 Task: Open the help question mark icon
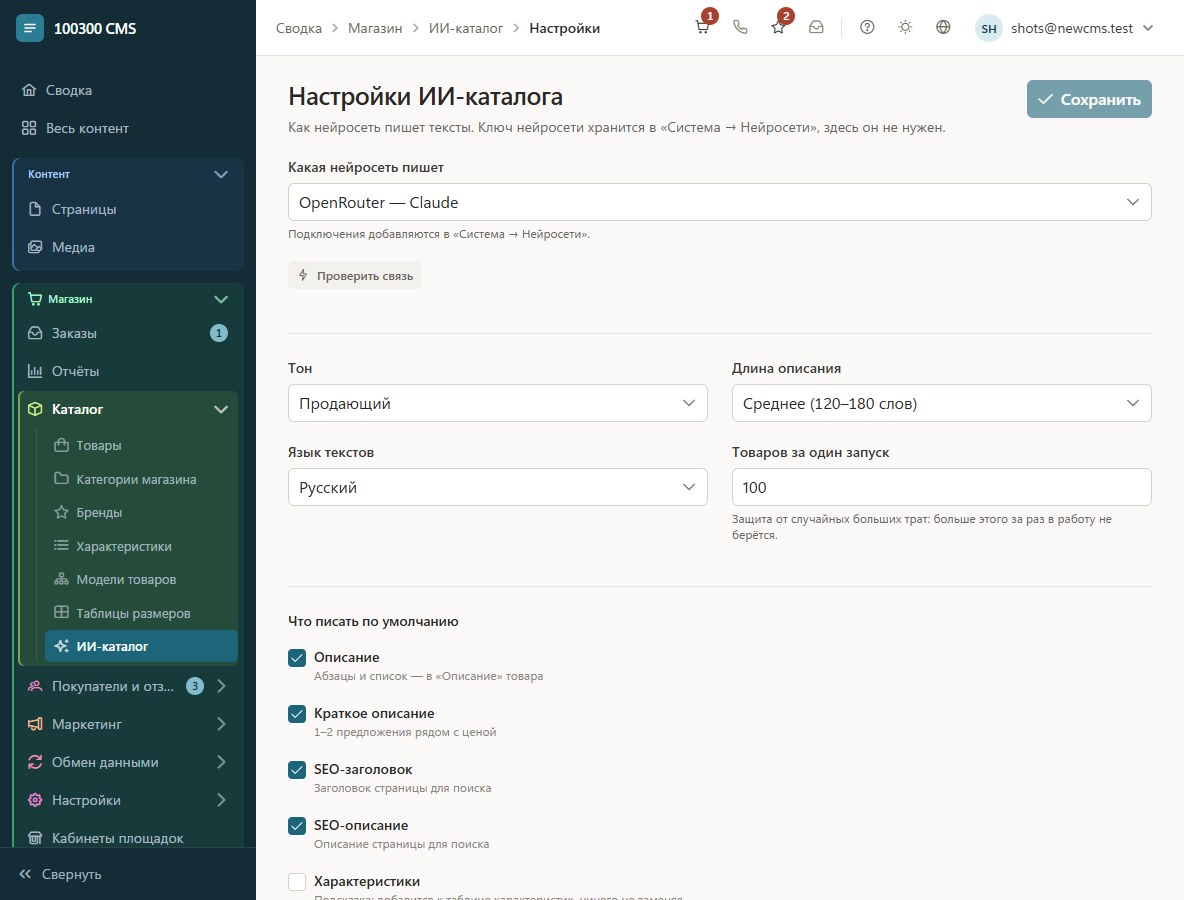coord(867,28)
